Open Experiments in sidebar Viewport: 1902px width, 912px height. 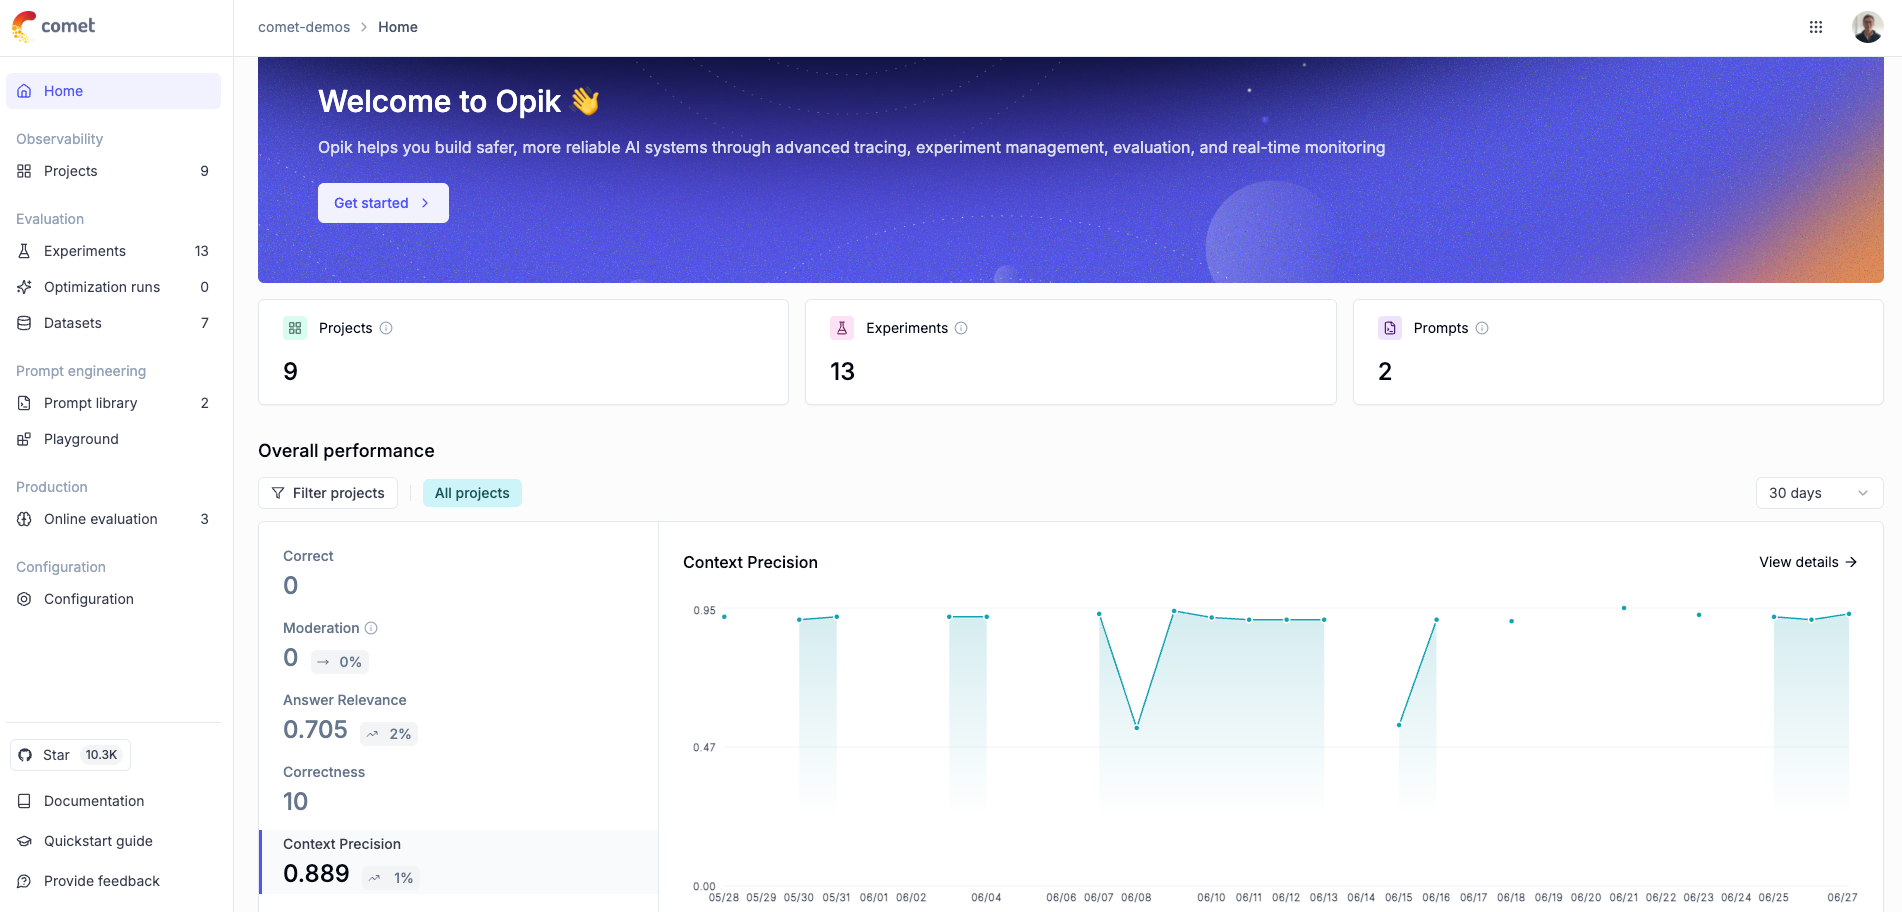(113, 251)
